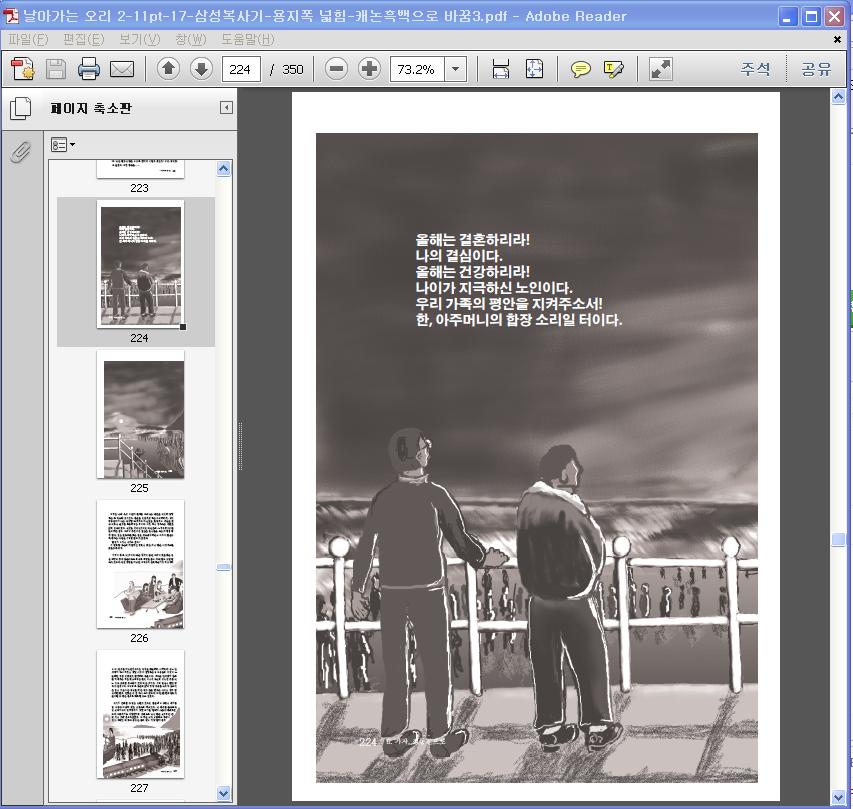Viewport: 853px width, 809px height.
Task: Open the 파일 menu
Action: (x=27, y=39)
